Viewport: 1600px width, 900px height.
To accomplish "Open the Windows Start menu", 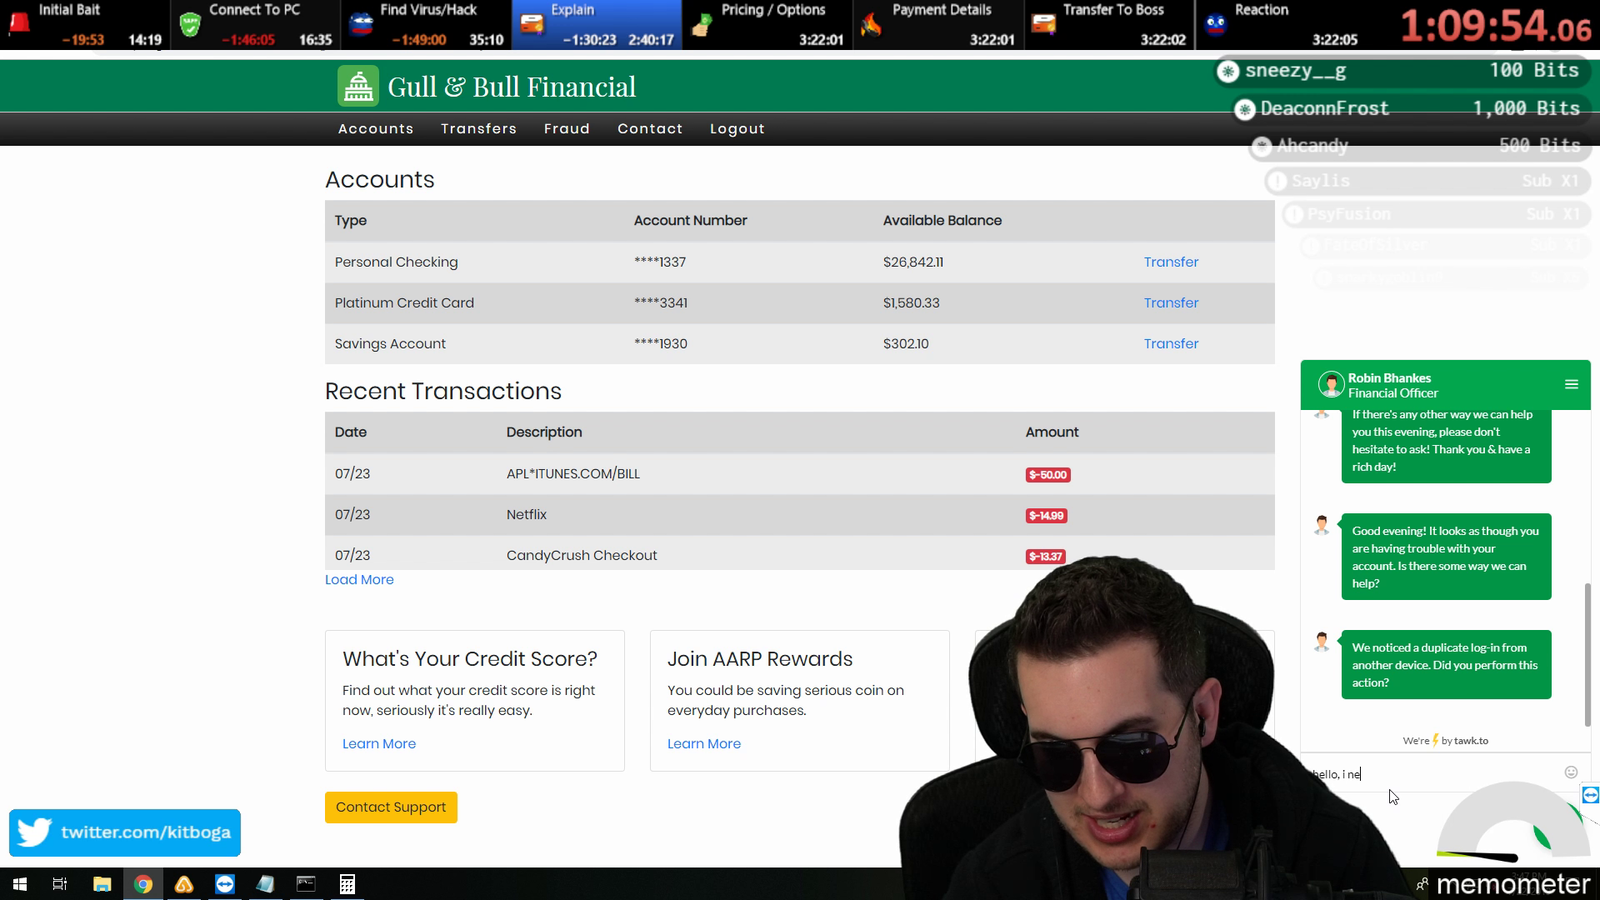I will [x=19, y=884].
